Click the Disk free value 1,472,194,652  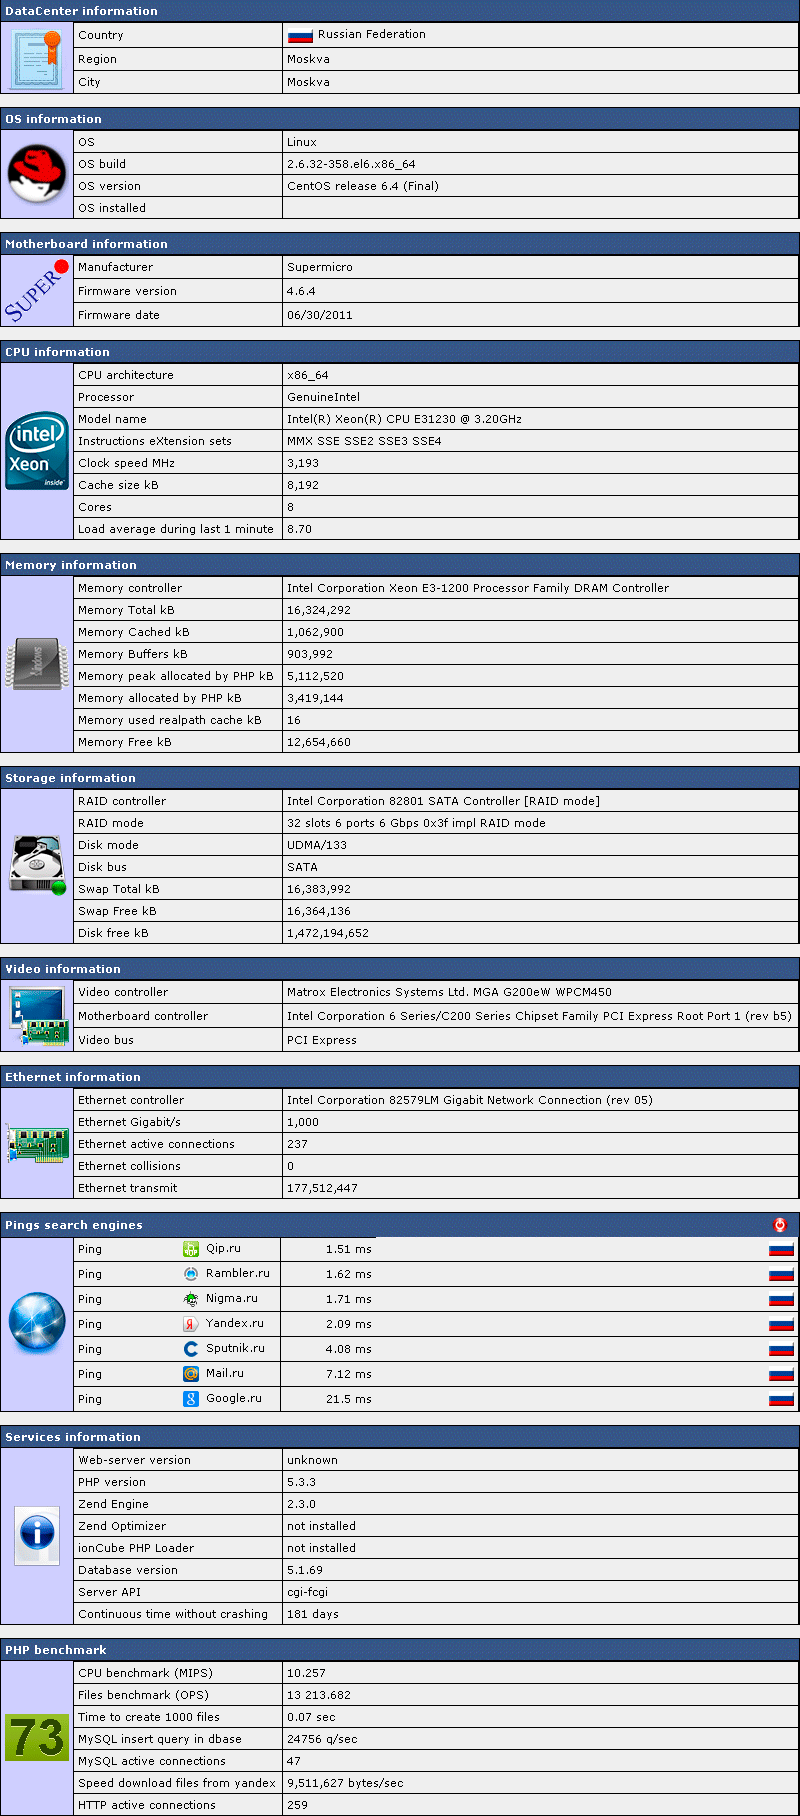pyautogui.click(x=327, y=933)
